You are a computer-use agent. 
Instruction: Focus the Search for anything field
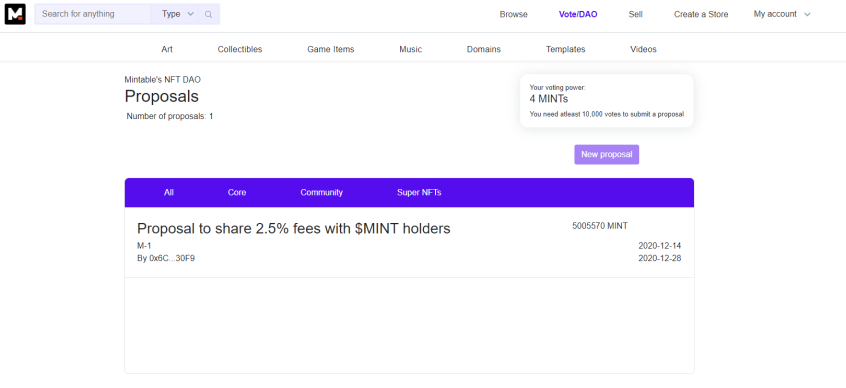pos(93,15)
